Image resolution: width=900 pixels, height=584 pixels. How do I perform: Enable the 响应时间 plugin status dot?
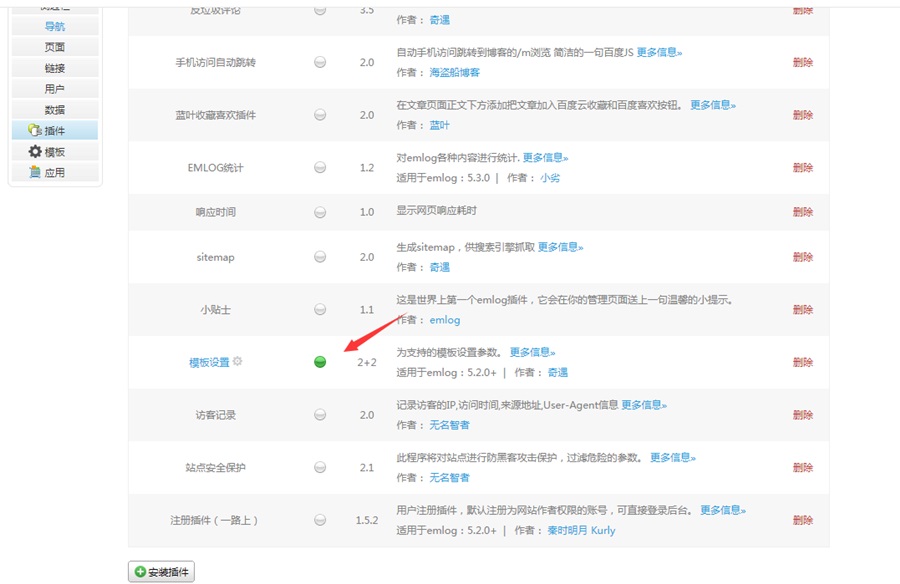tap(320, 212)
